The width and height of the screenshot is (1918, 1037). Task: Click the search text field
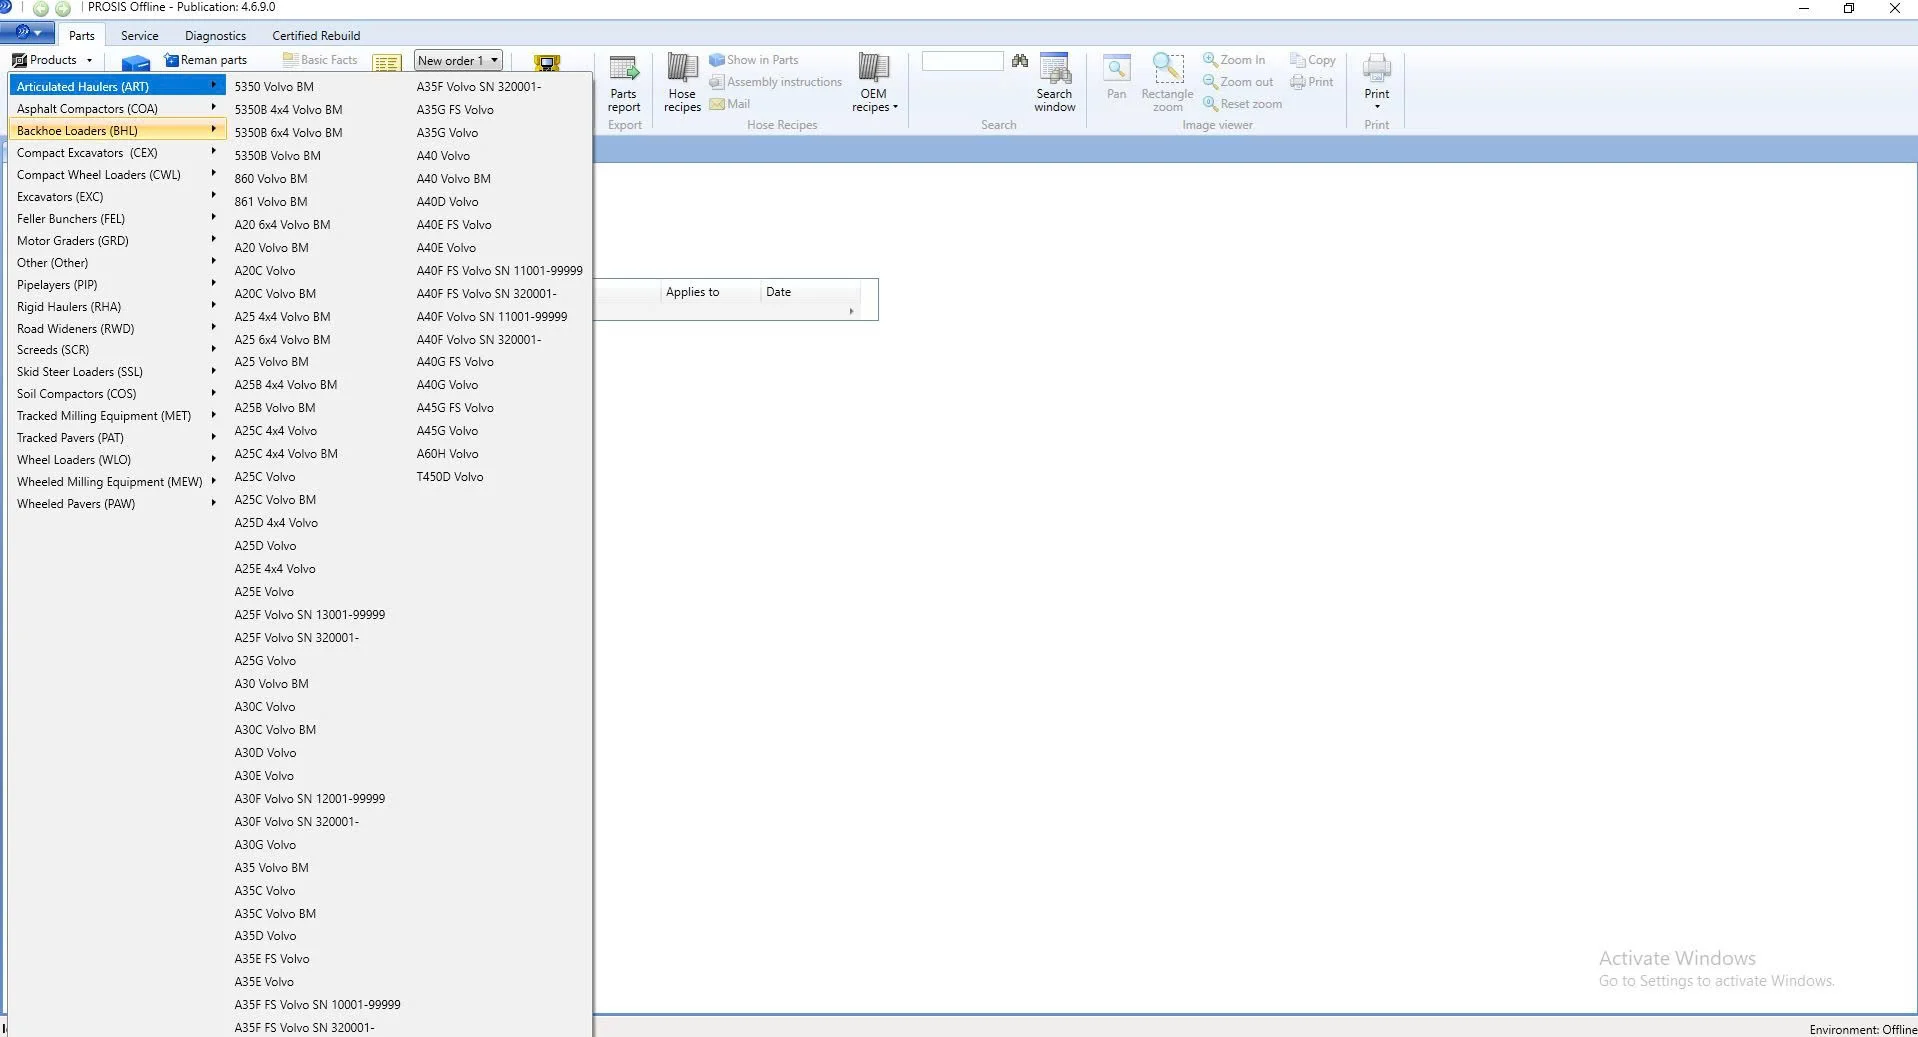click(962, 61)
